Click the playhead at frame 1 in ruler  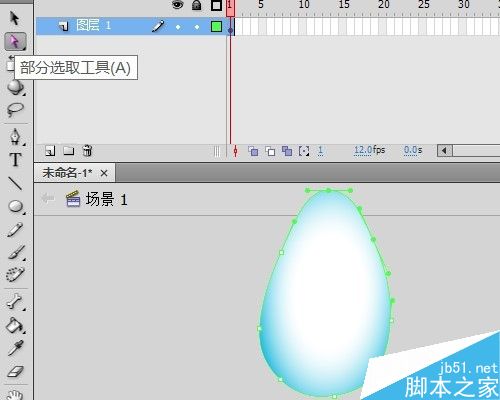click(x=230, y=7)
